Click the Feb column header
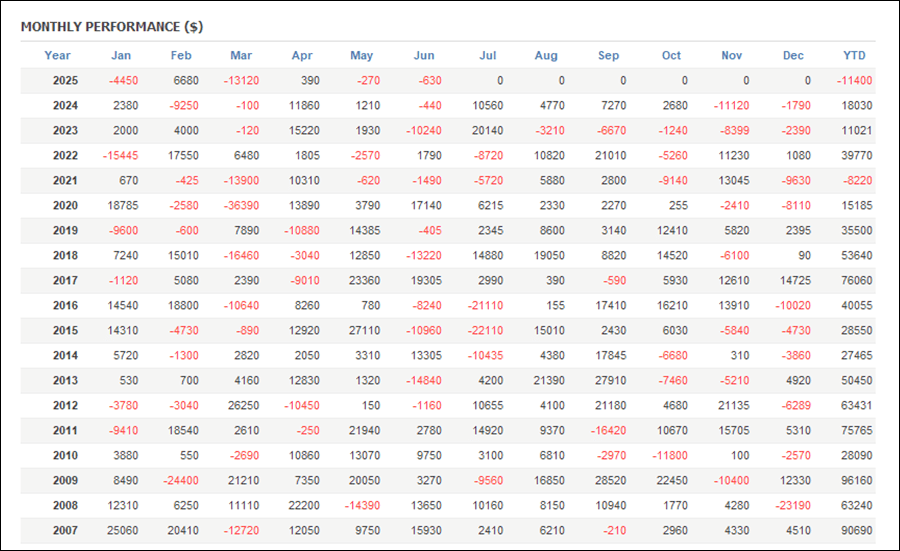 181,55
